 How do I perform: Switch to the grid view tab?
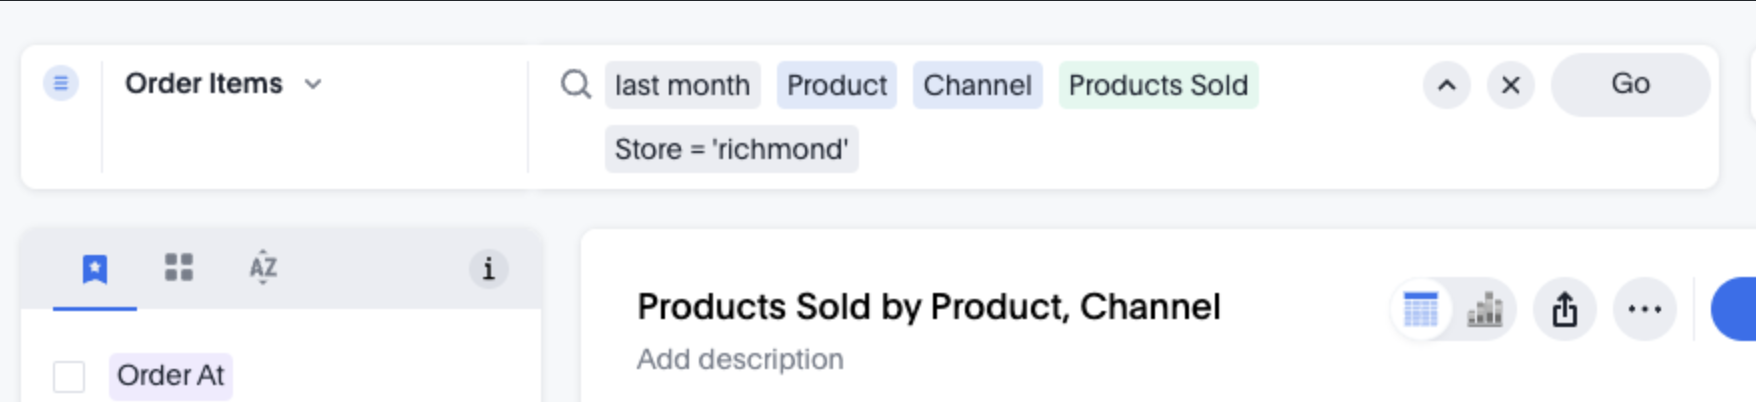pyautogui.click(x=179, y=267)
